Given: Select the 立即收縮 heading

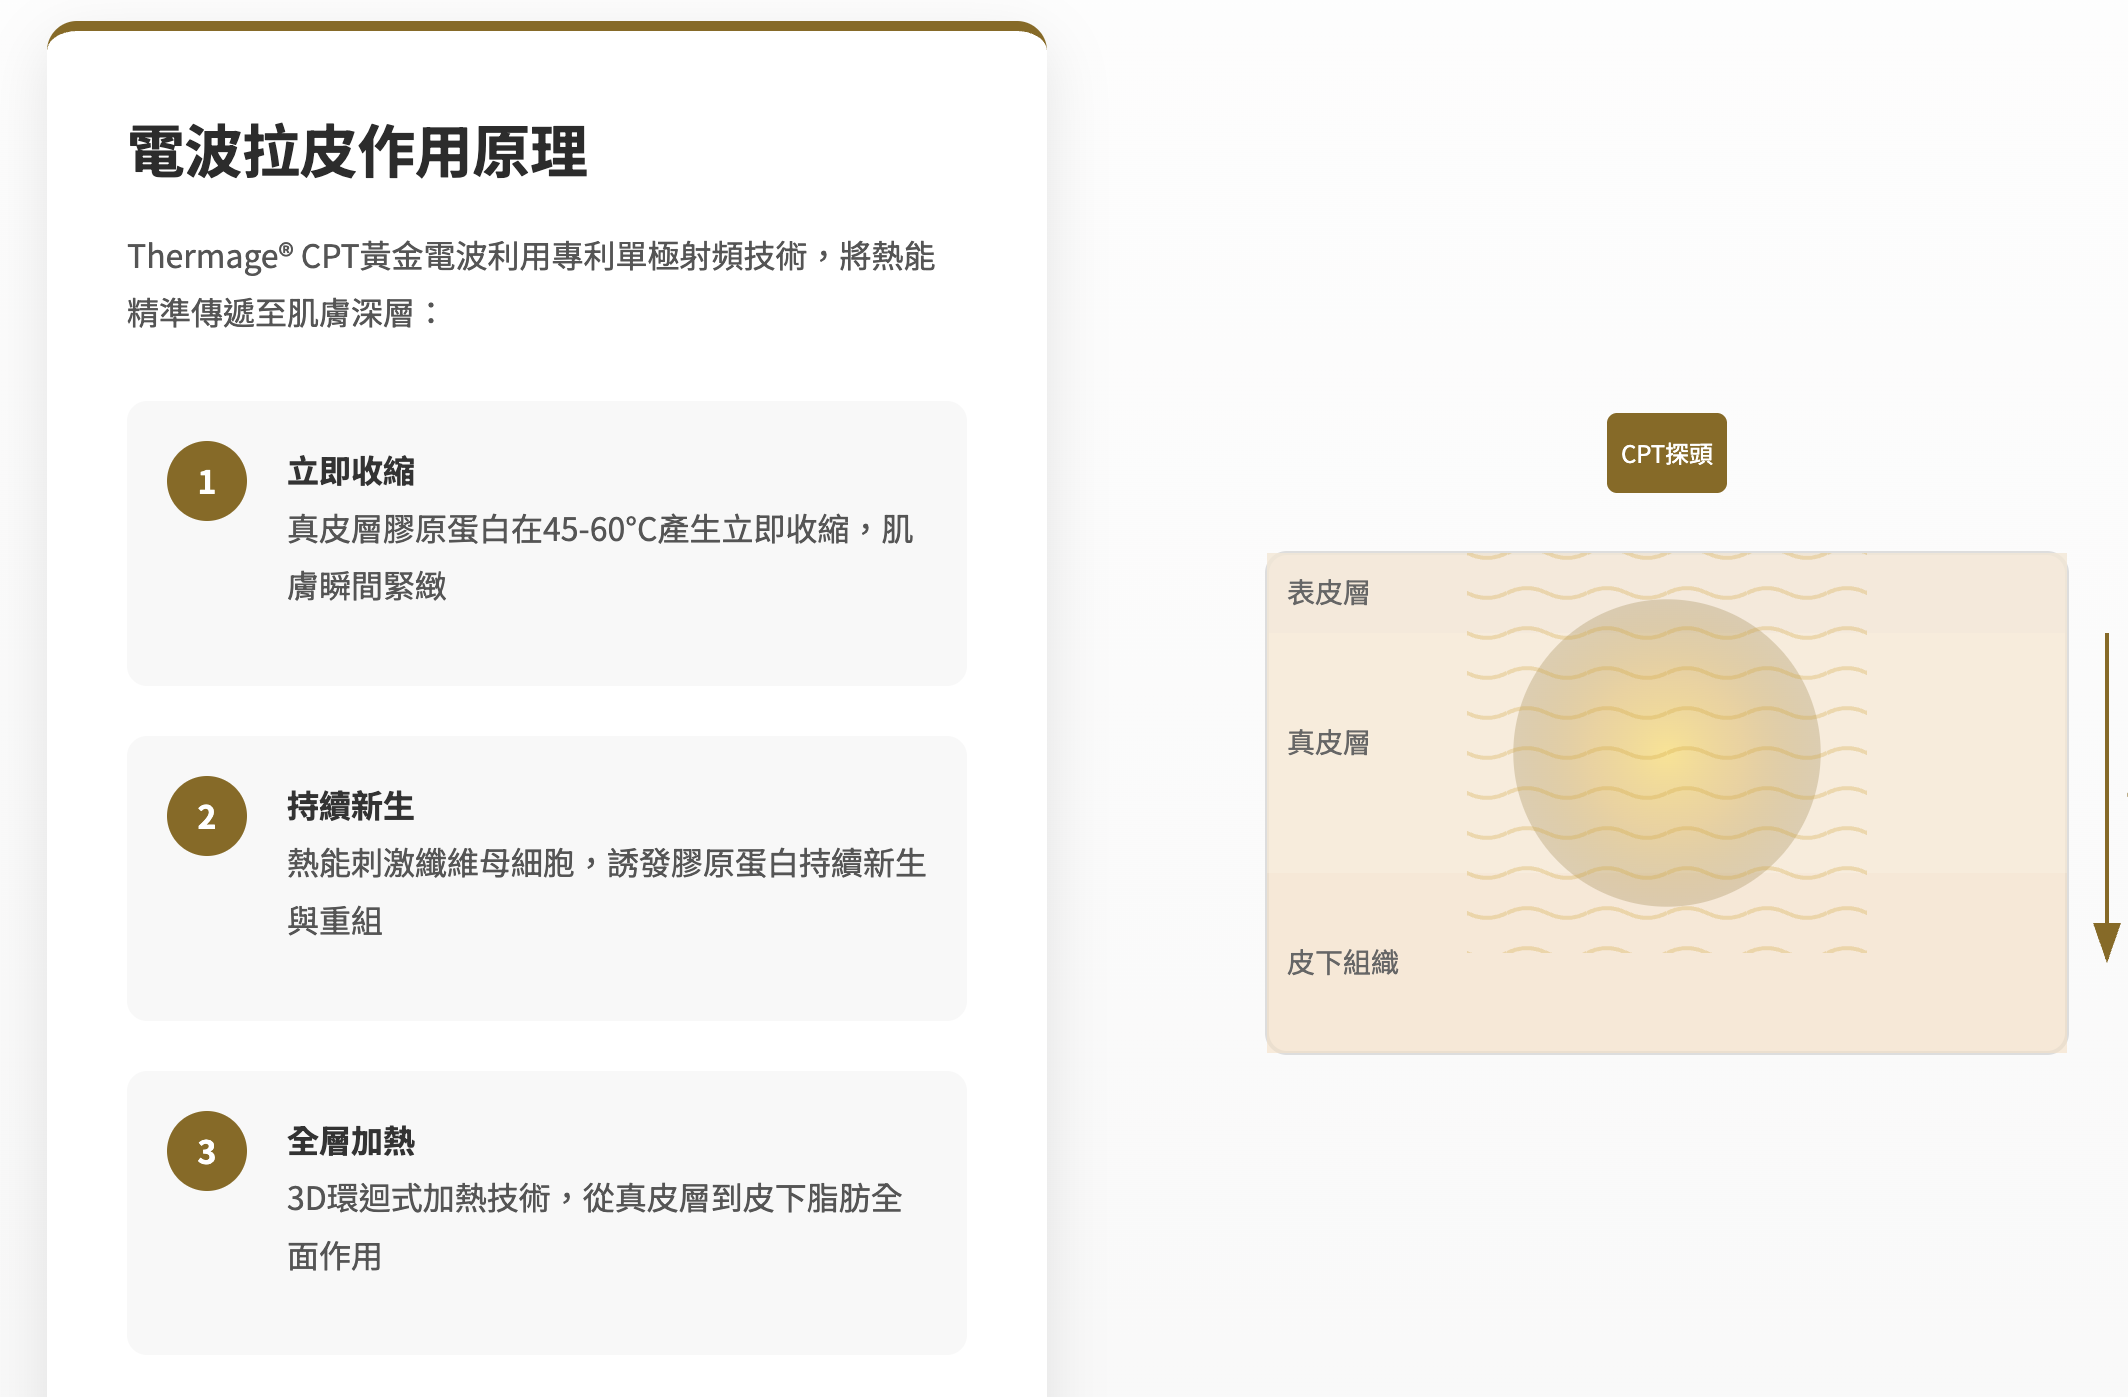Looking at the screenshot, I should 351,471.
